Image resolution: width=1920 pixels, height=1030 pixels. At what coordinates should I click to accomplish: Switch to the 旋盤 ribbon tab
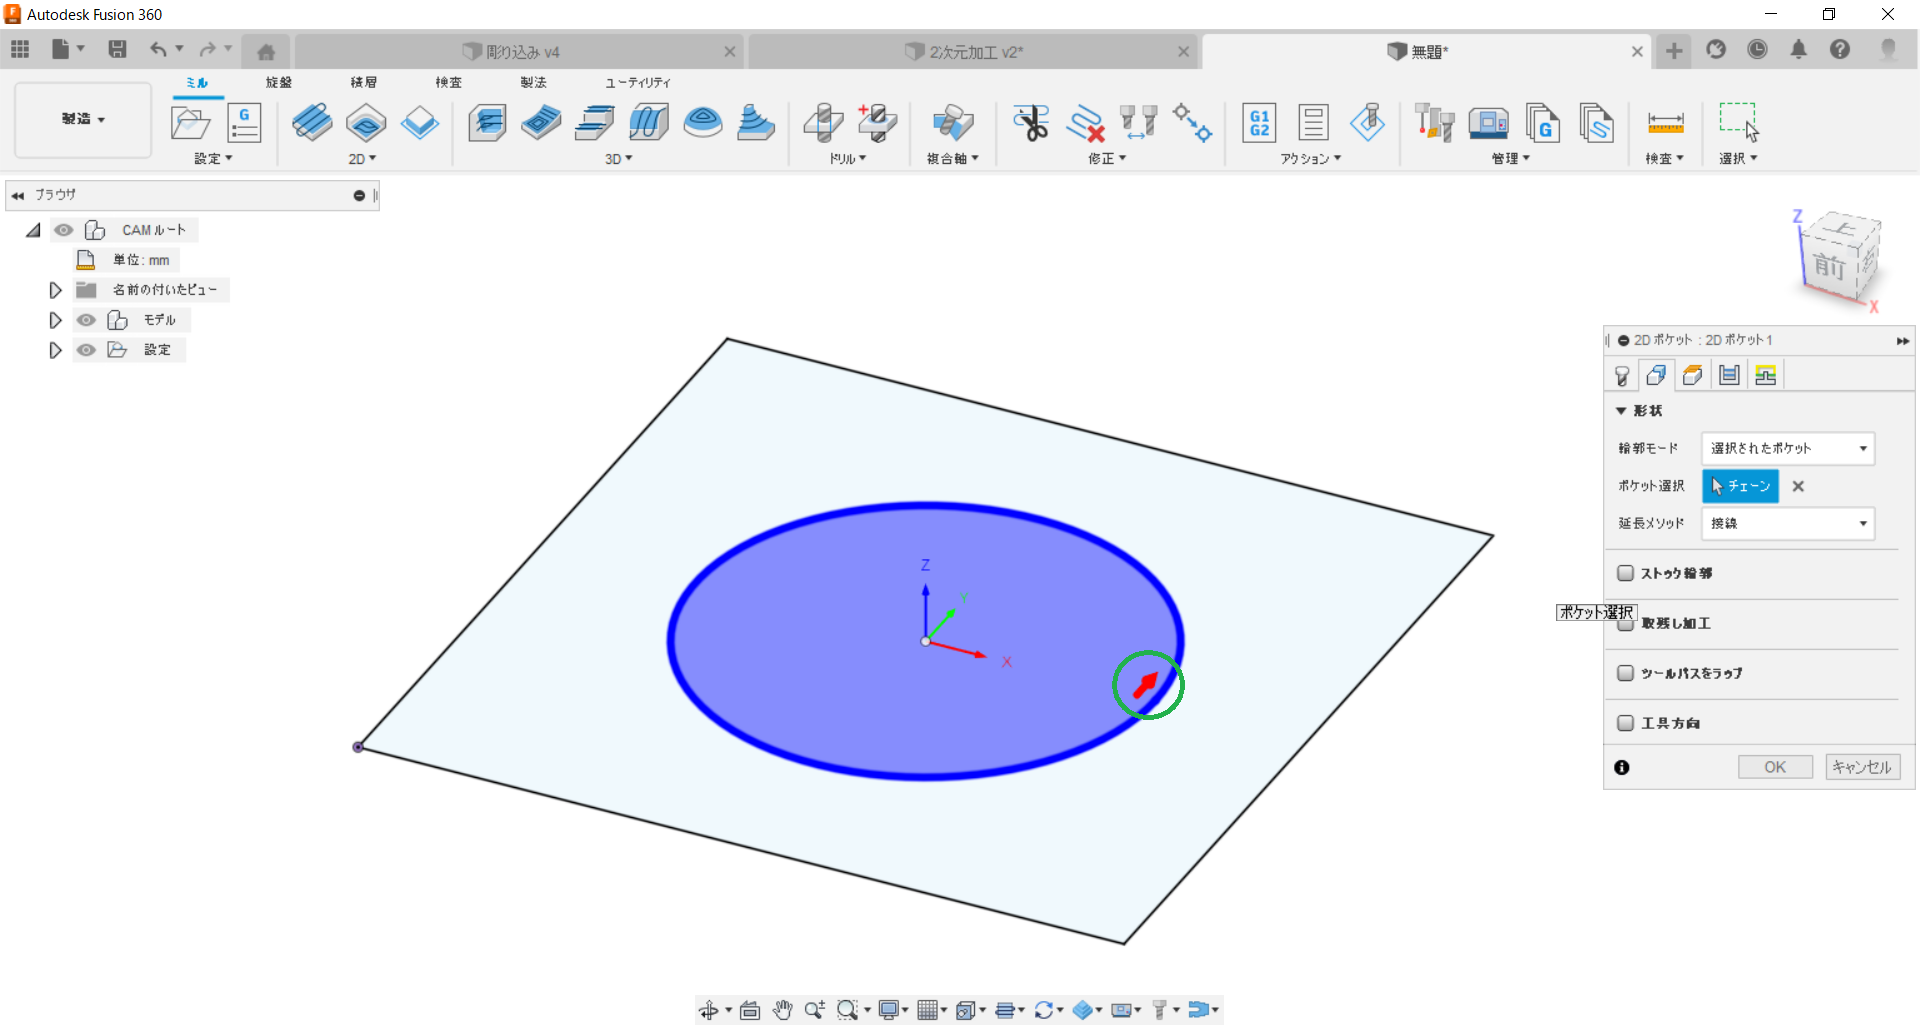pos(279,82)
